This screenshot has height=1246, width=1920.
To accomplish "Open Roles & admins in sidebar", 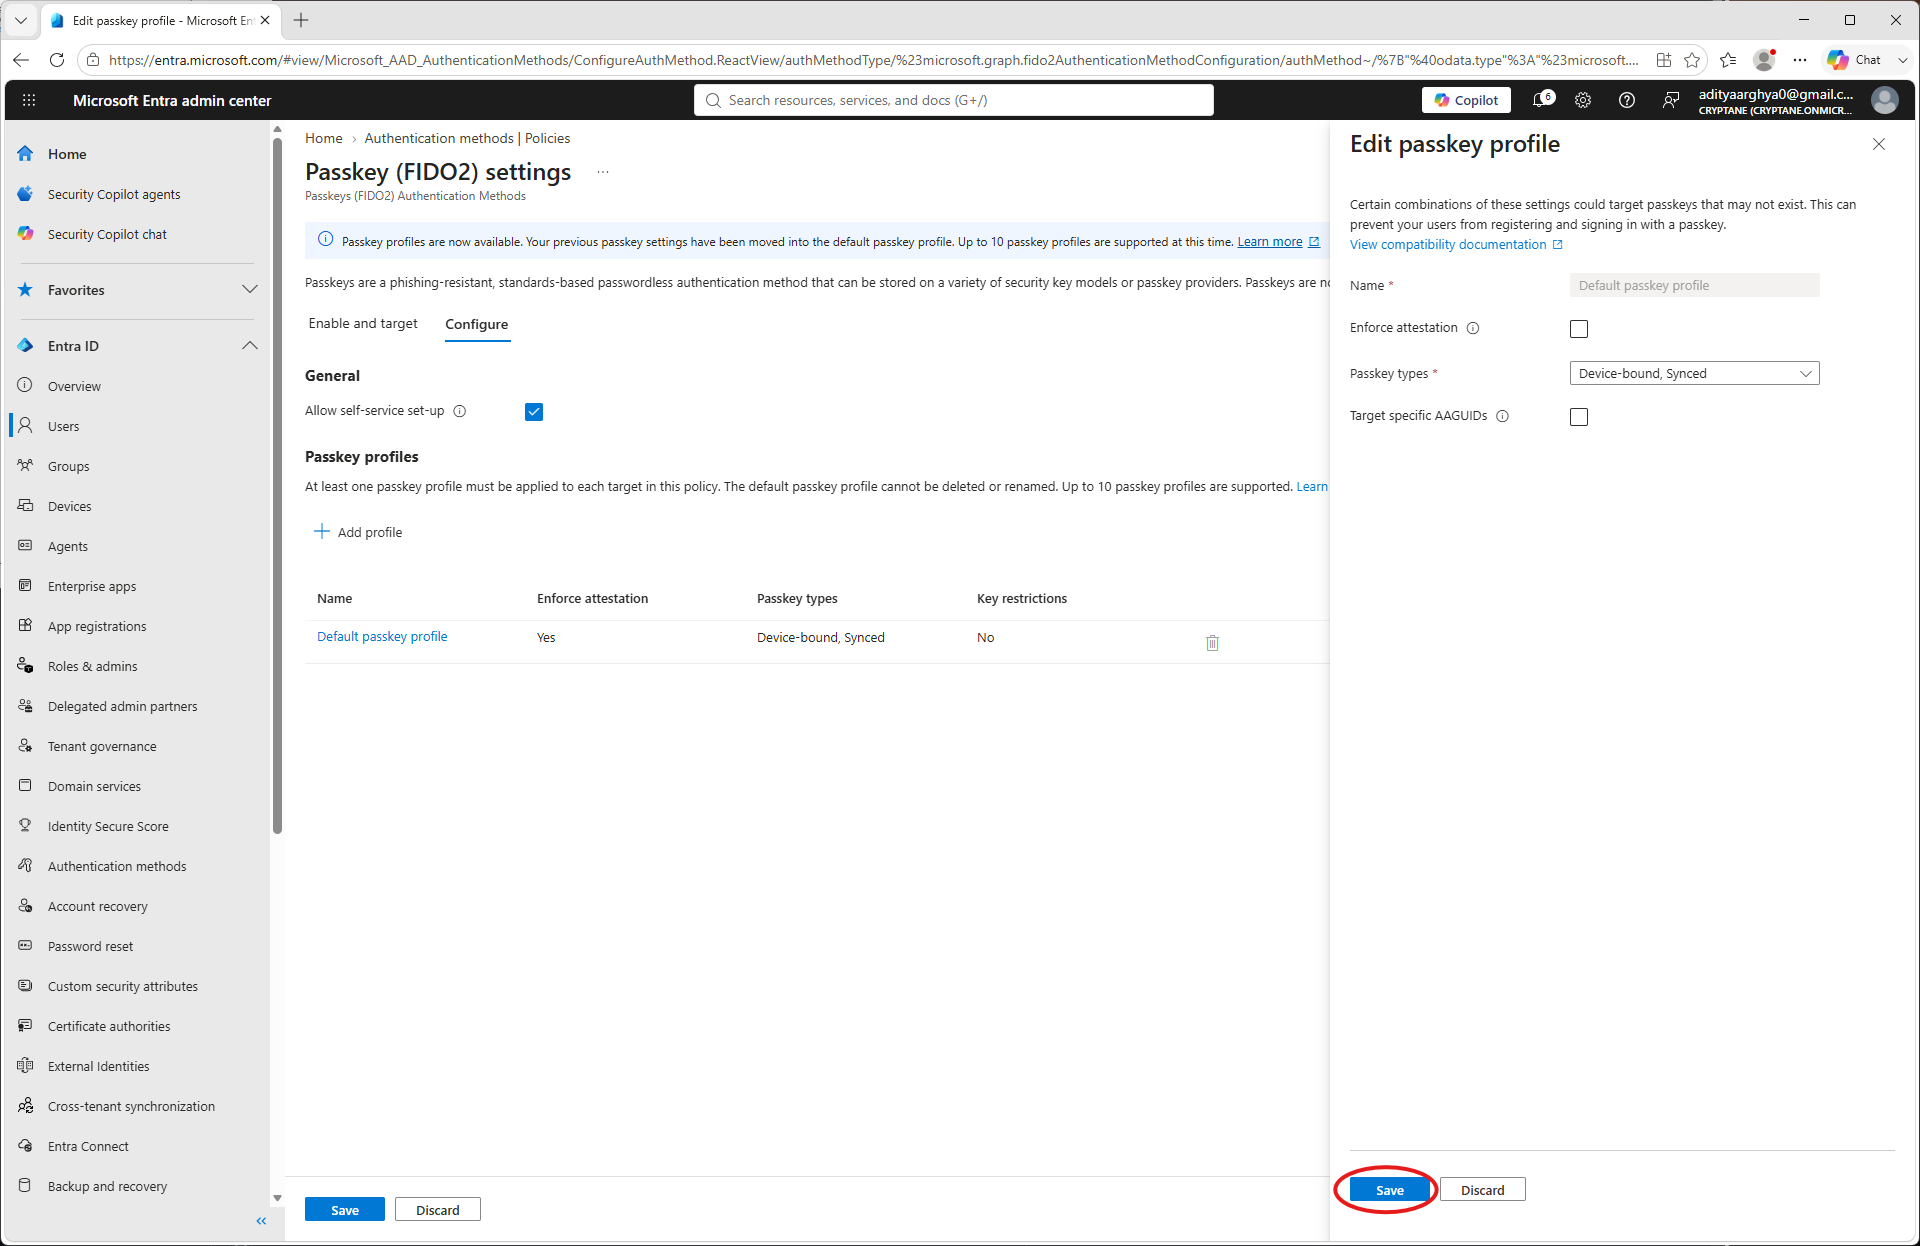I will pyautogui.click(x=93, y=666).
